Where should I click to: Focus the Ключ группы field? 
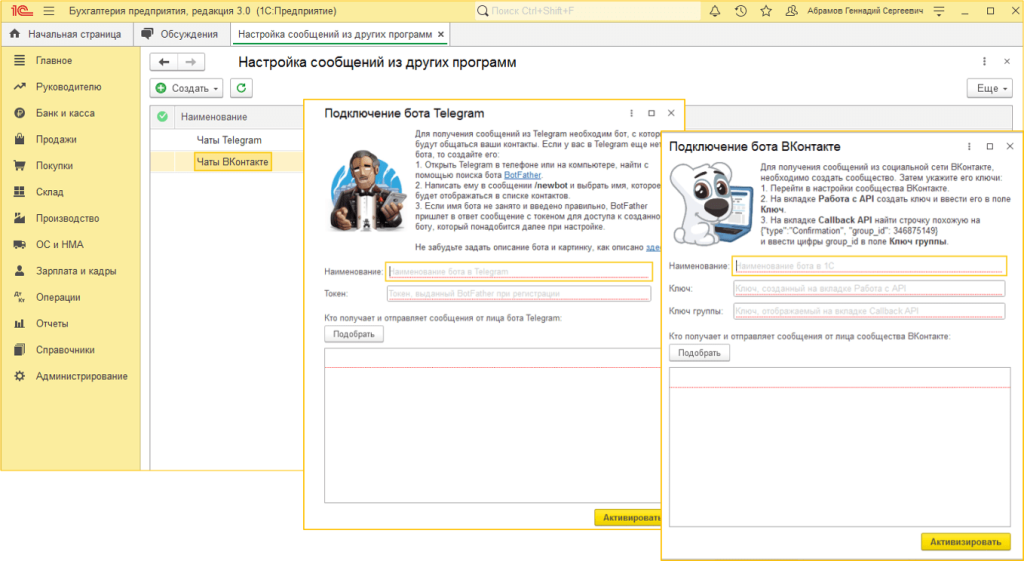click(x=869, y=311)
